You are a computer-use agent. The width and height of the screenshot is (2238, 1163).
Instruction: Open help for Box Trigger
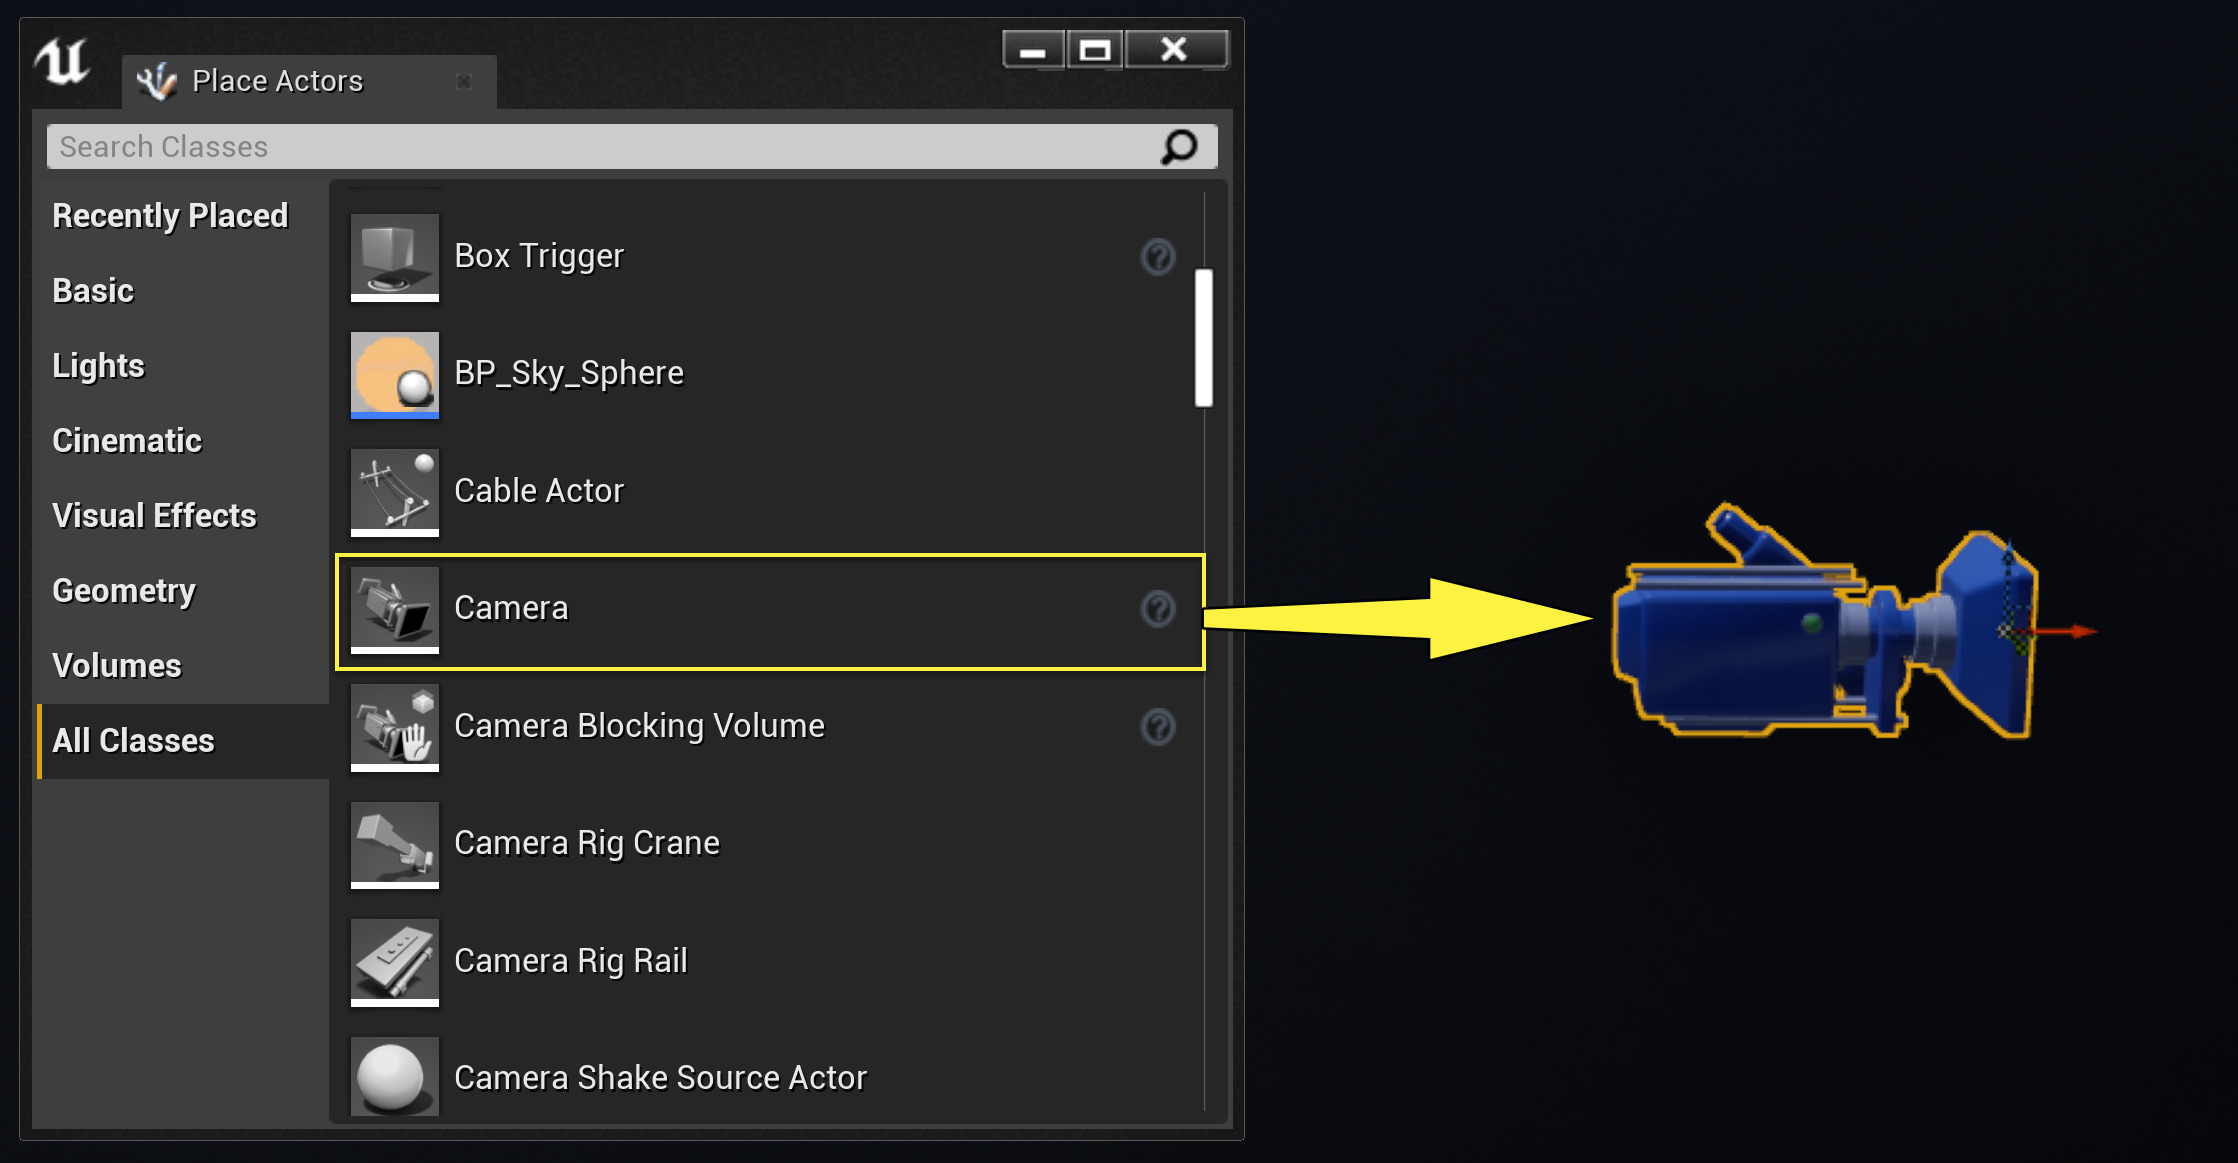1158,257
